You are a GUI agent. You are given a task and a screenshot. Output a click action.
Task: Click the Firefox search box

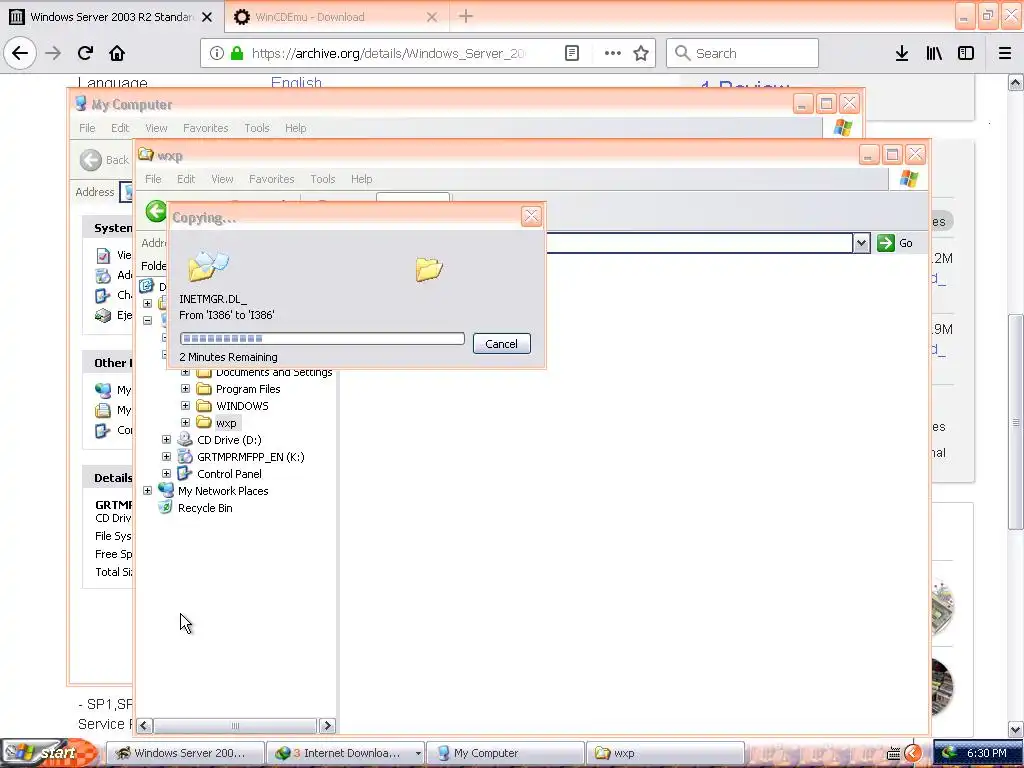point(742,53)
